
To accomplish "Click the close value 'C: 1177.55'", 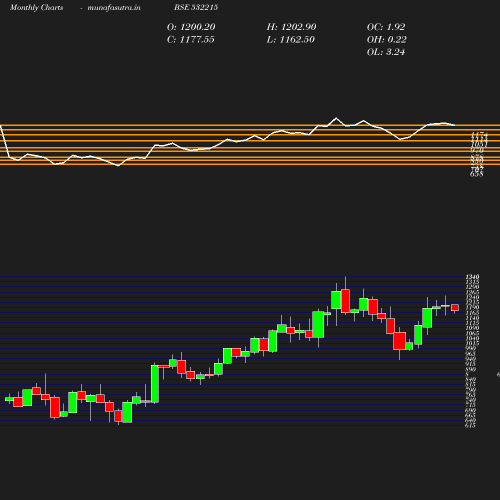I will (x=191, y=39).
